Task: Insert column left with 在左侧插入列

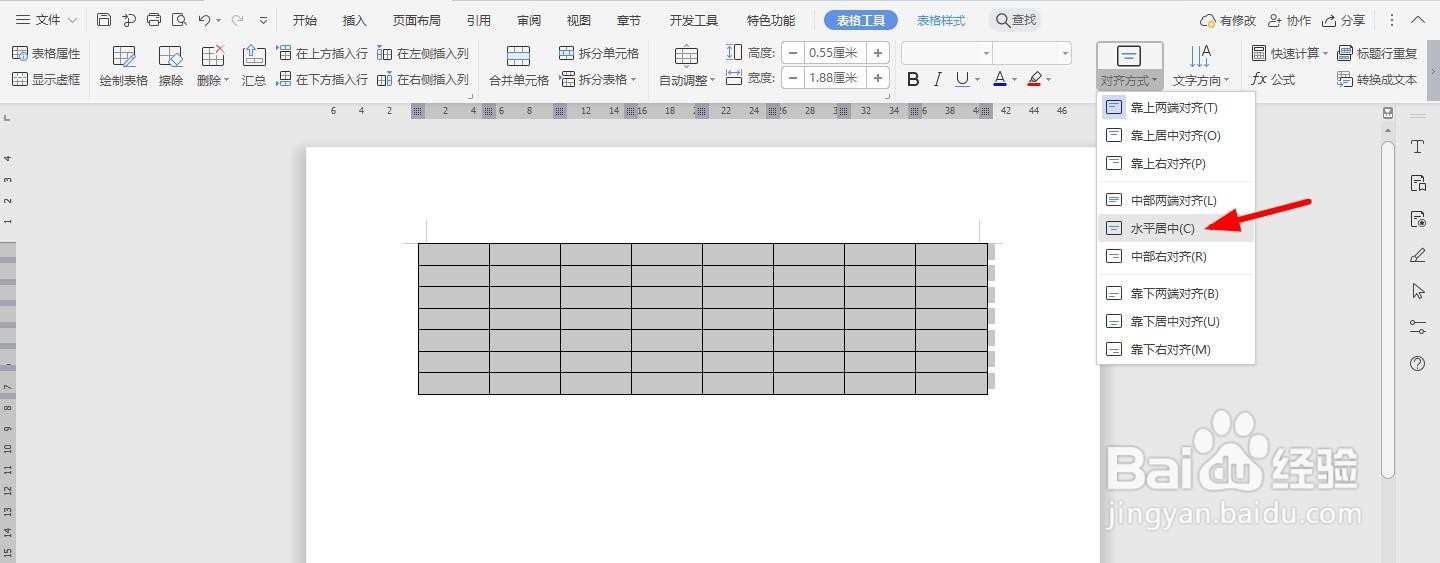Action: [423, 53]
